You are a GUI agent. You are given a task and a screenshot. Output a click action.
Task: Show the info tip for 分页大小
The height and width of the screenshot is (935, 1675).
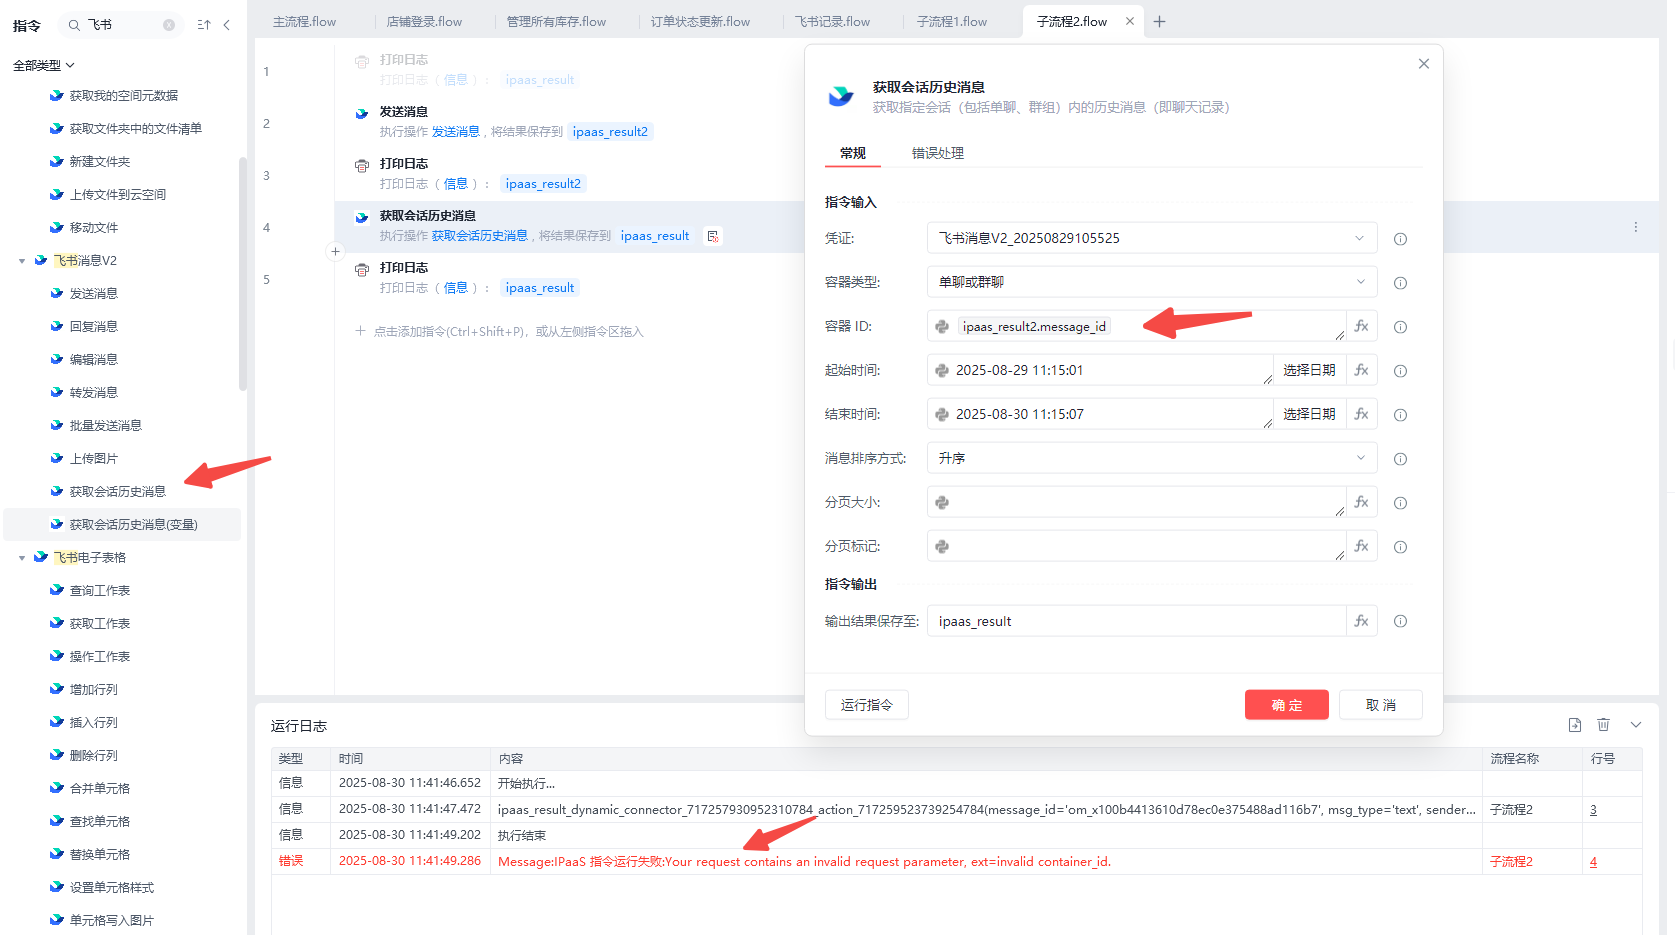1401,503
